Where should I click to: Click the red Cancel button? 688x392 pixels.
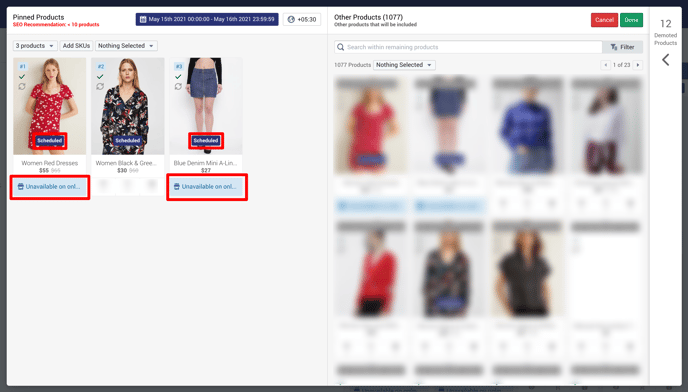click(604, 20)
